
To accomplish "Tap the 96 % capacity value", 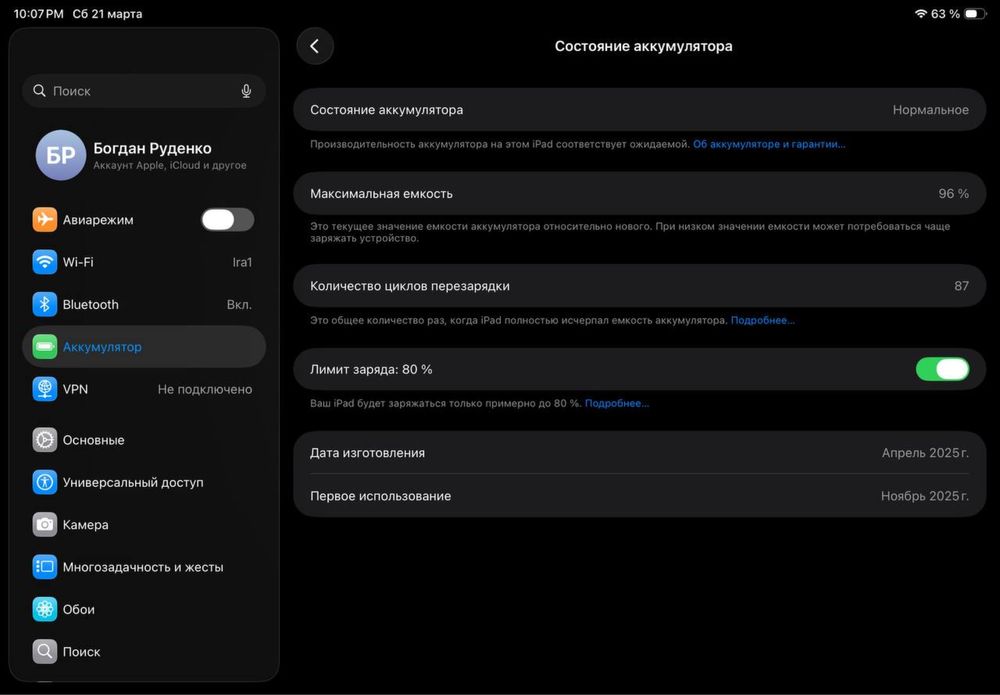I will pos(953,193).
